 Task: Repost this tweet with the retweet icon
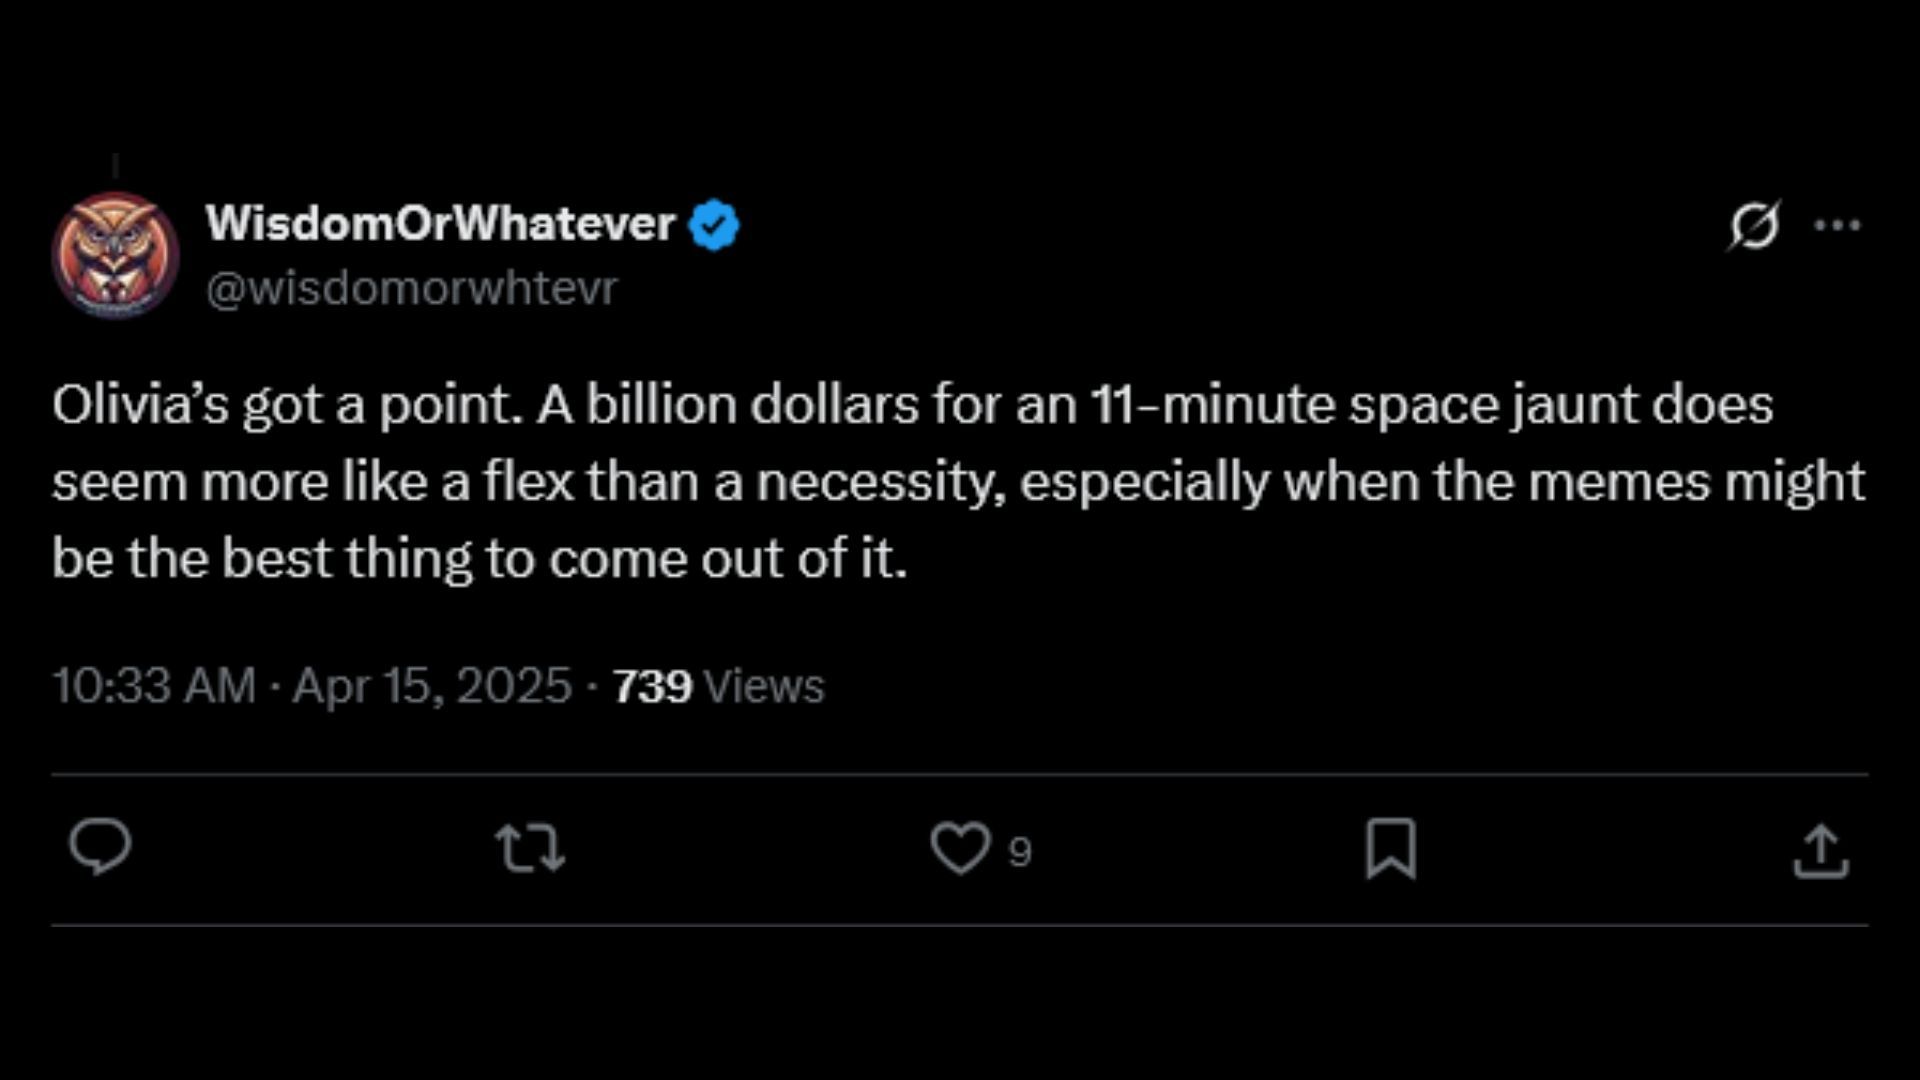click(531, 848)
